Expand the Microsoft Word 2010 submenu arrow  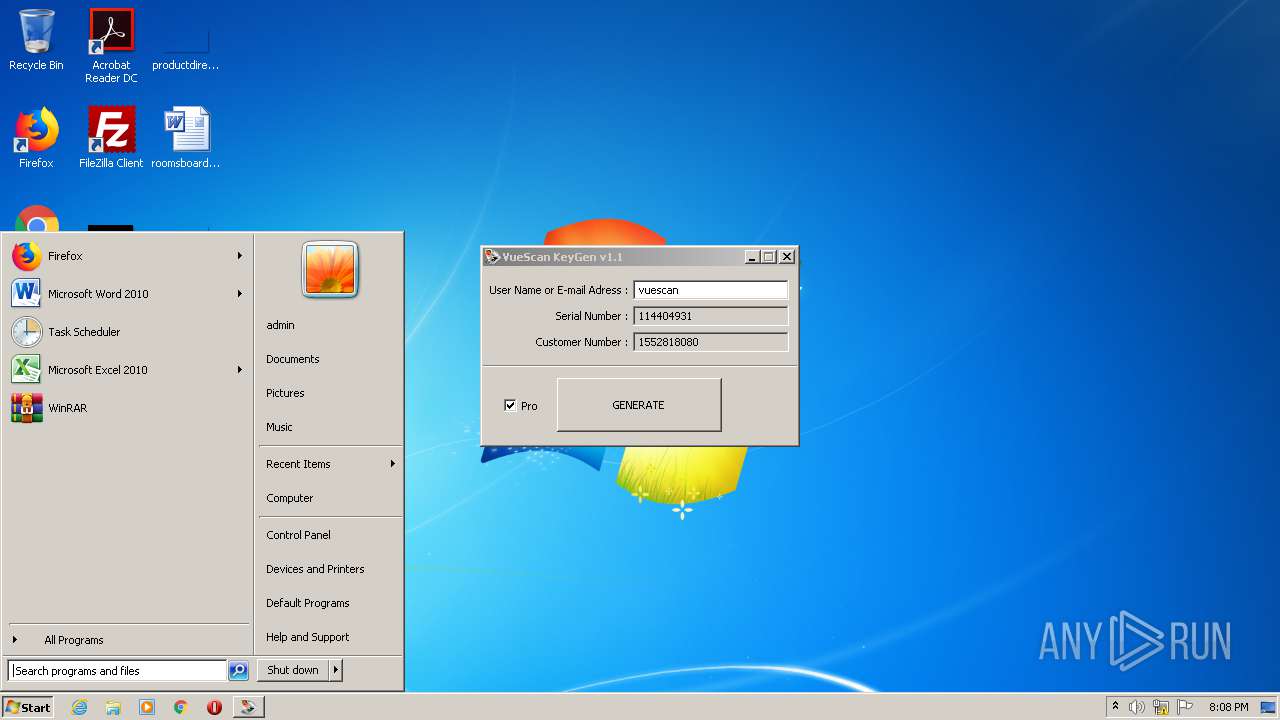[240, 294]
